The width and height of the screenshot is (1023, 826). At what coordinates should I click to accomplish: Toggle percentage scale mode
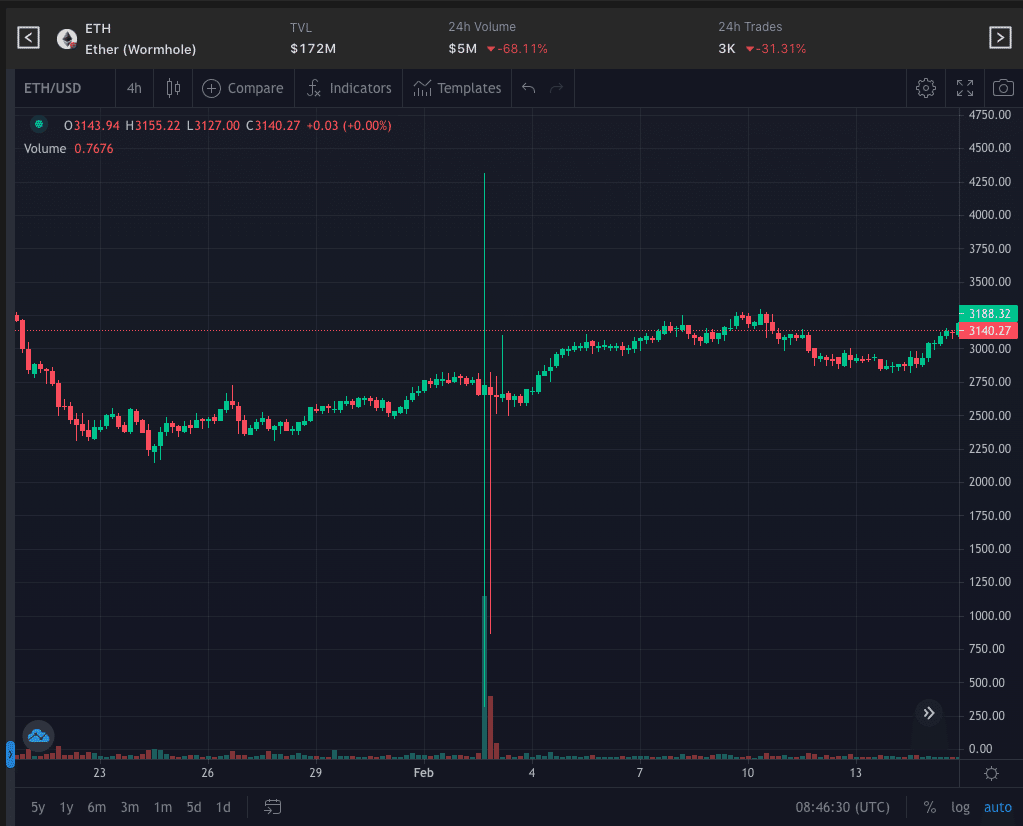pyautogui.click(x=930, y=807)
